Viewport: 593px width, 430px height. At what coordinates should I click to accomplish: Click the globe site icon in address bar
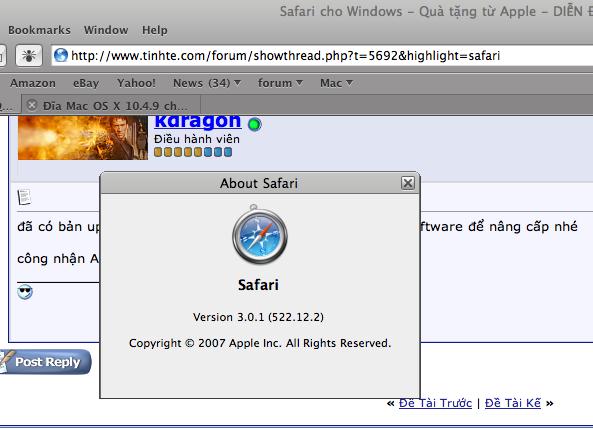click(x=61, y=56)
